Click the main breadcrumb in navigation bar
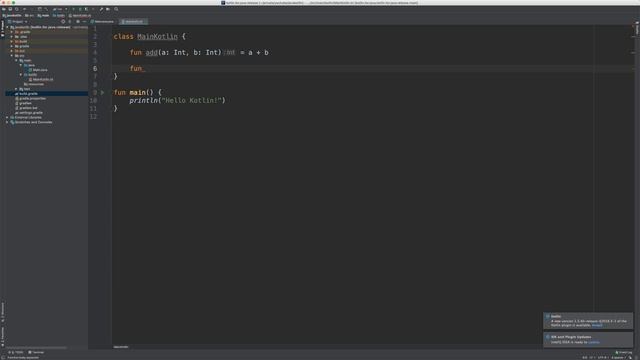The width and height of the screenshot is (640, 360). (43, 16)
